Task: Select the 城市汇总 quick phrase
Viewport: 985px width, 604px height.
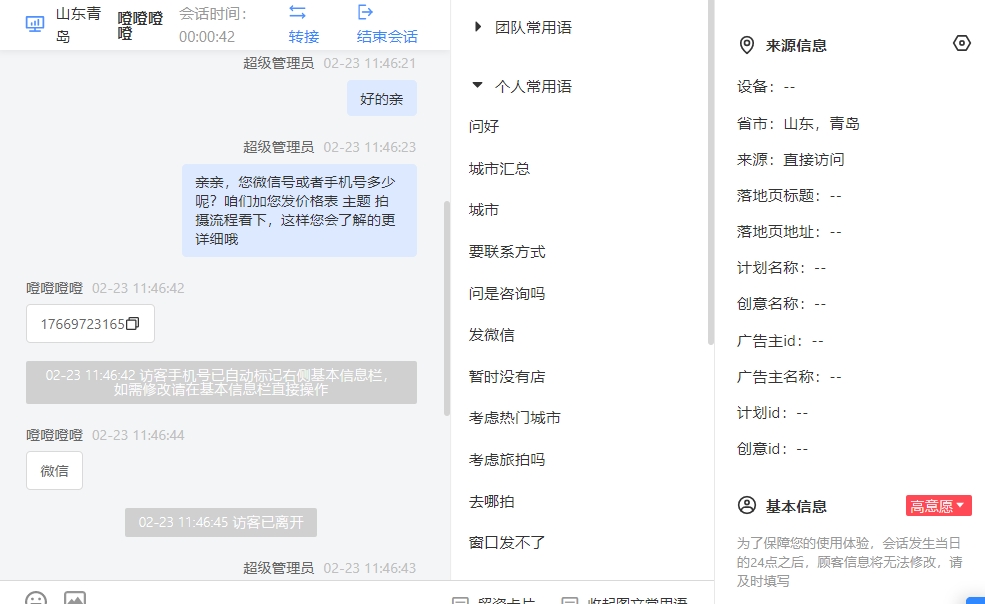Action: [499, 168]
